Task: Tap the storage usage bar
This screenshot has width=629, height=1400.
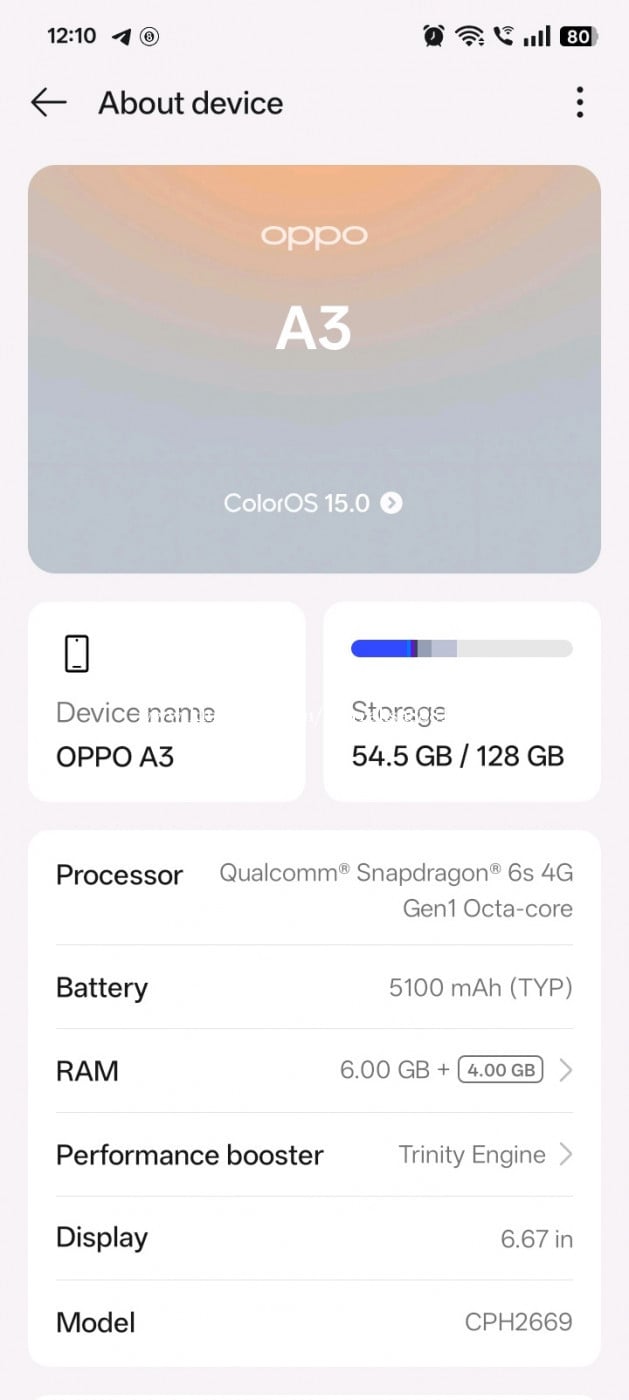Action: pyautogui.click(x=461, y=649)
